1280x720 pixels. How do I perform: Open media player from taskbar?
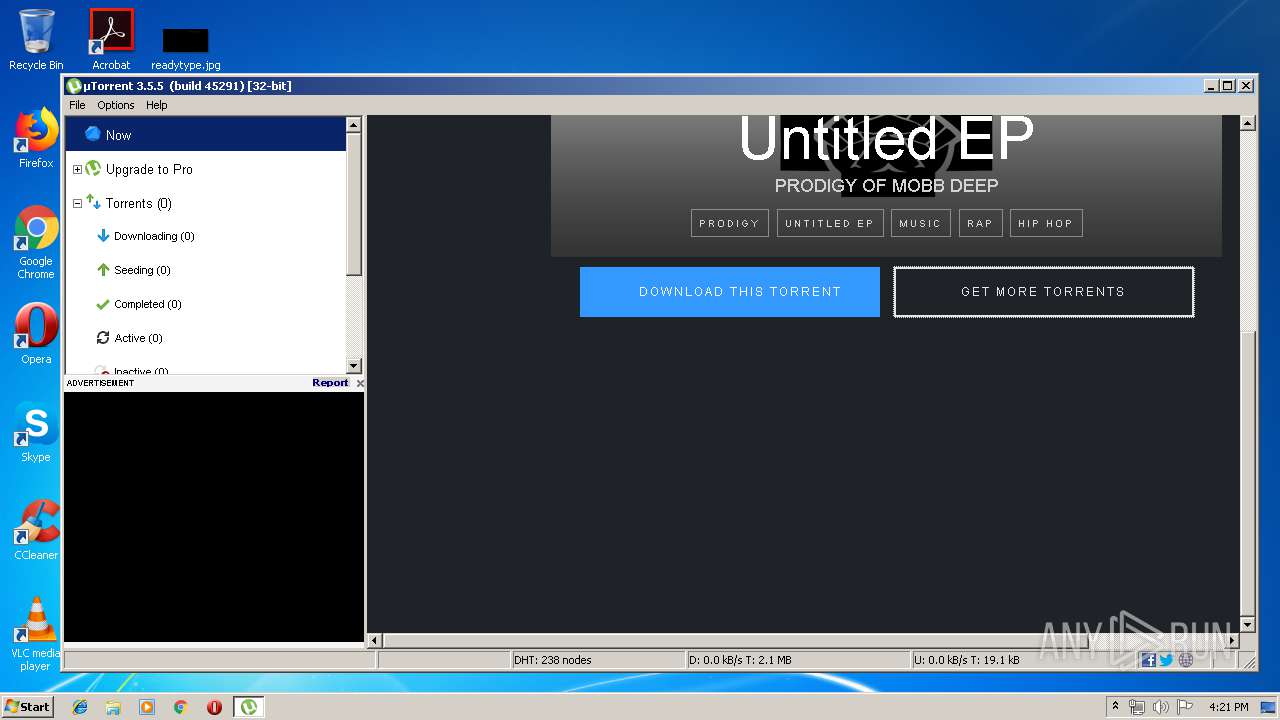point(147,707)
